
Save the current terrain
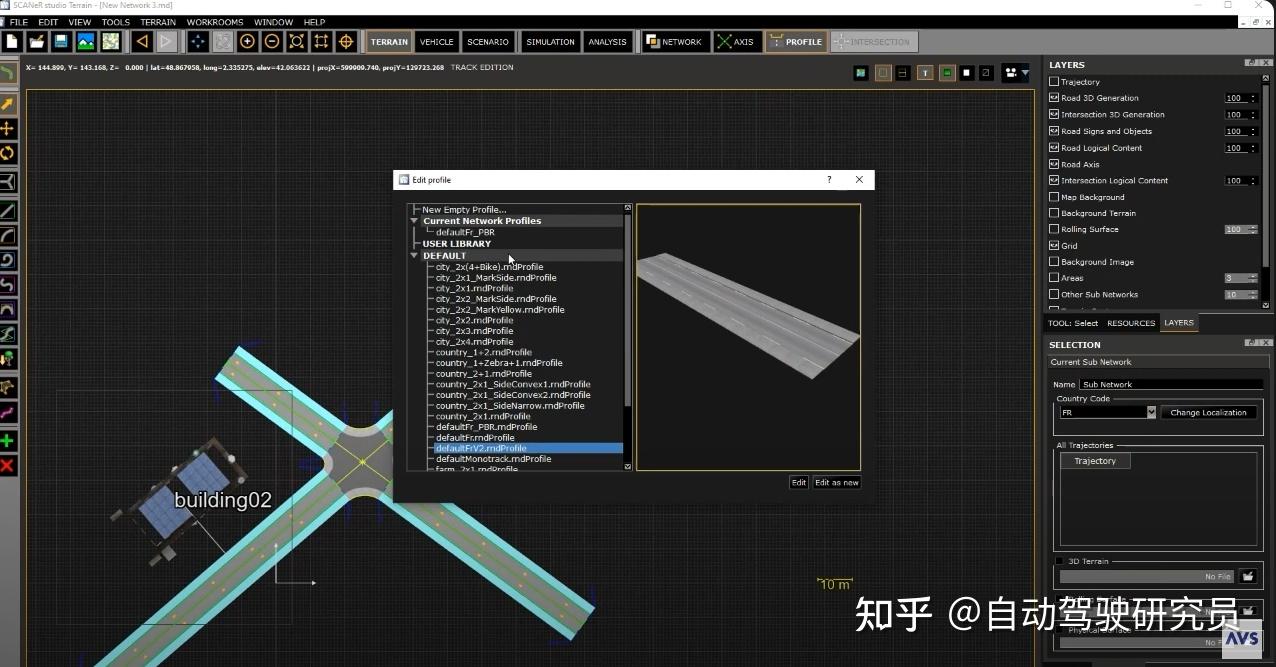pyautogui.click(x=60, y=41)
